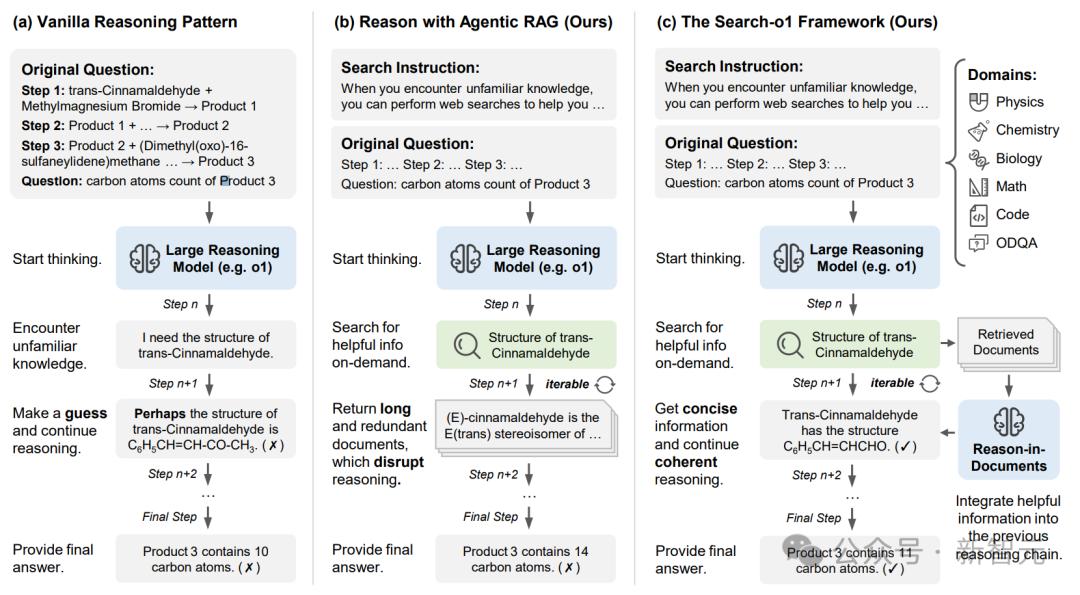
Task: Click the iterable loop icon in panel (b)
Action: (605, 384)
